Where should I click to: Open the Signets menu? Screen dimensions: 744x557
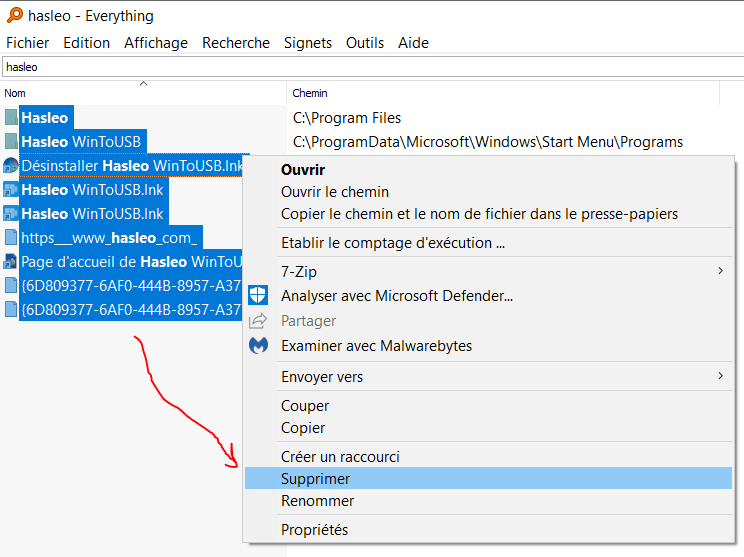pyautogui.click(x=308, y=43)
